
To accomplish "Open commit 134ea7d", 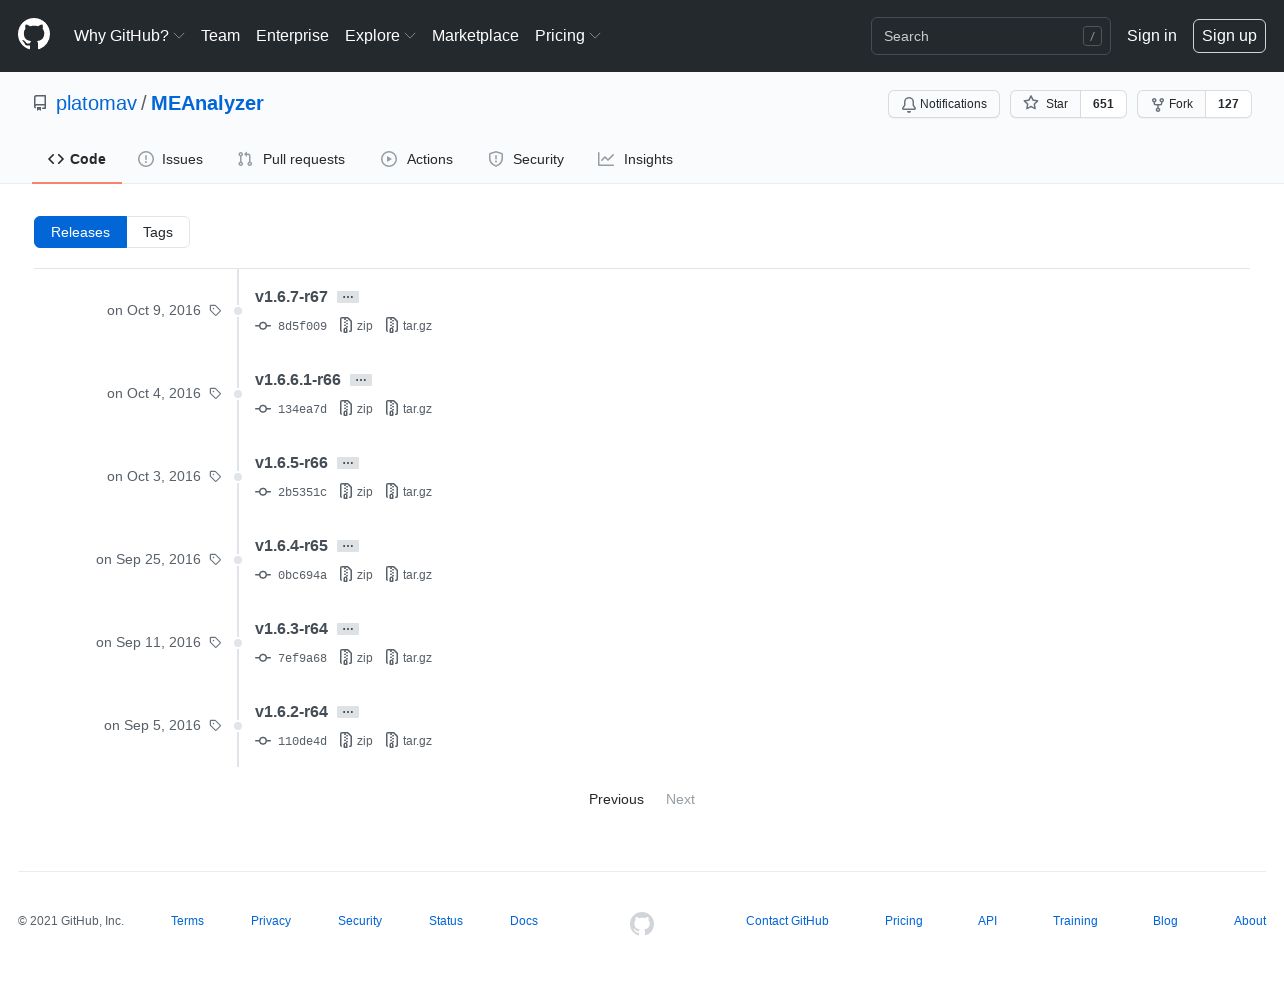I will coord(291,409).
